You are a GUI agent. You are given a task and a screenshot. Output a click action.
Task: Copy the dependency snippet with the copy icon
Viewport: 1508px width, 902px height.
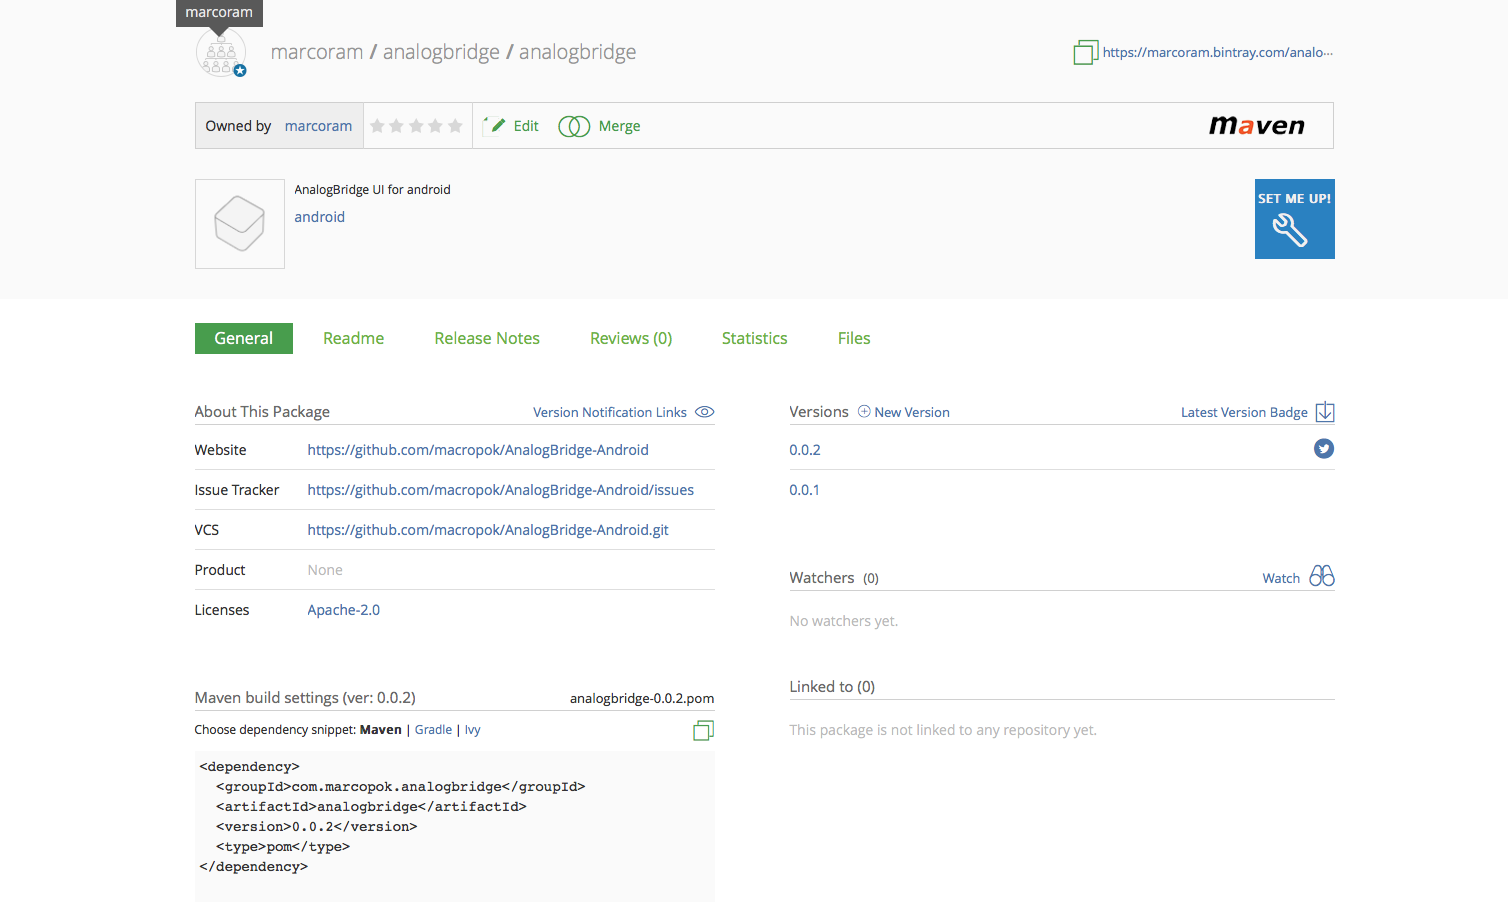click(x=704, y=731)
